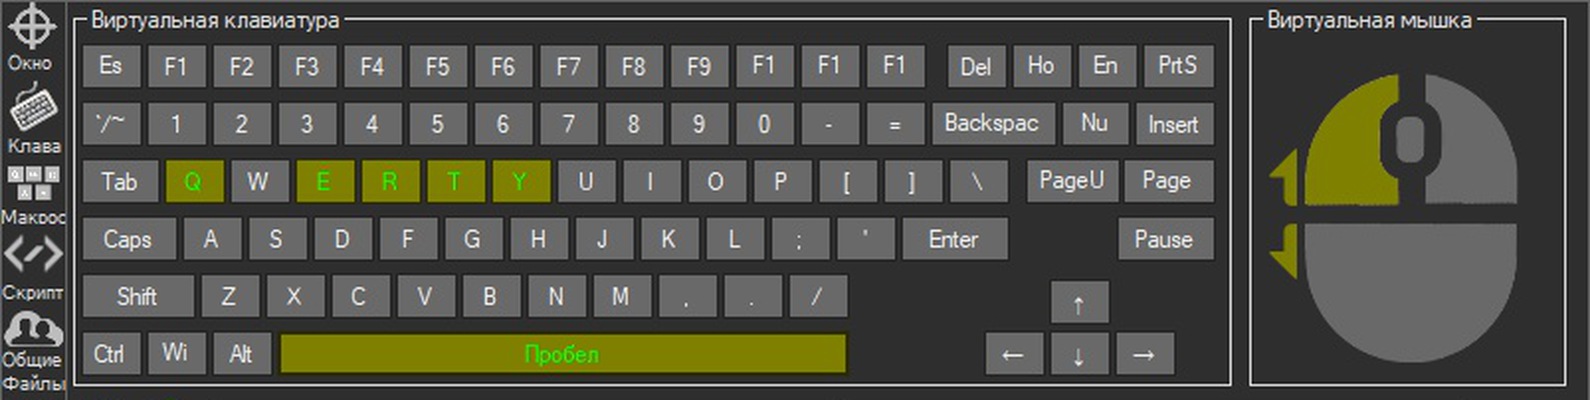Screen dimensions: 1590x400
Task: Select the up arrow key
Action: [1079, 304]
